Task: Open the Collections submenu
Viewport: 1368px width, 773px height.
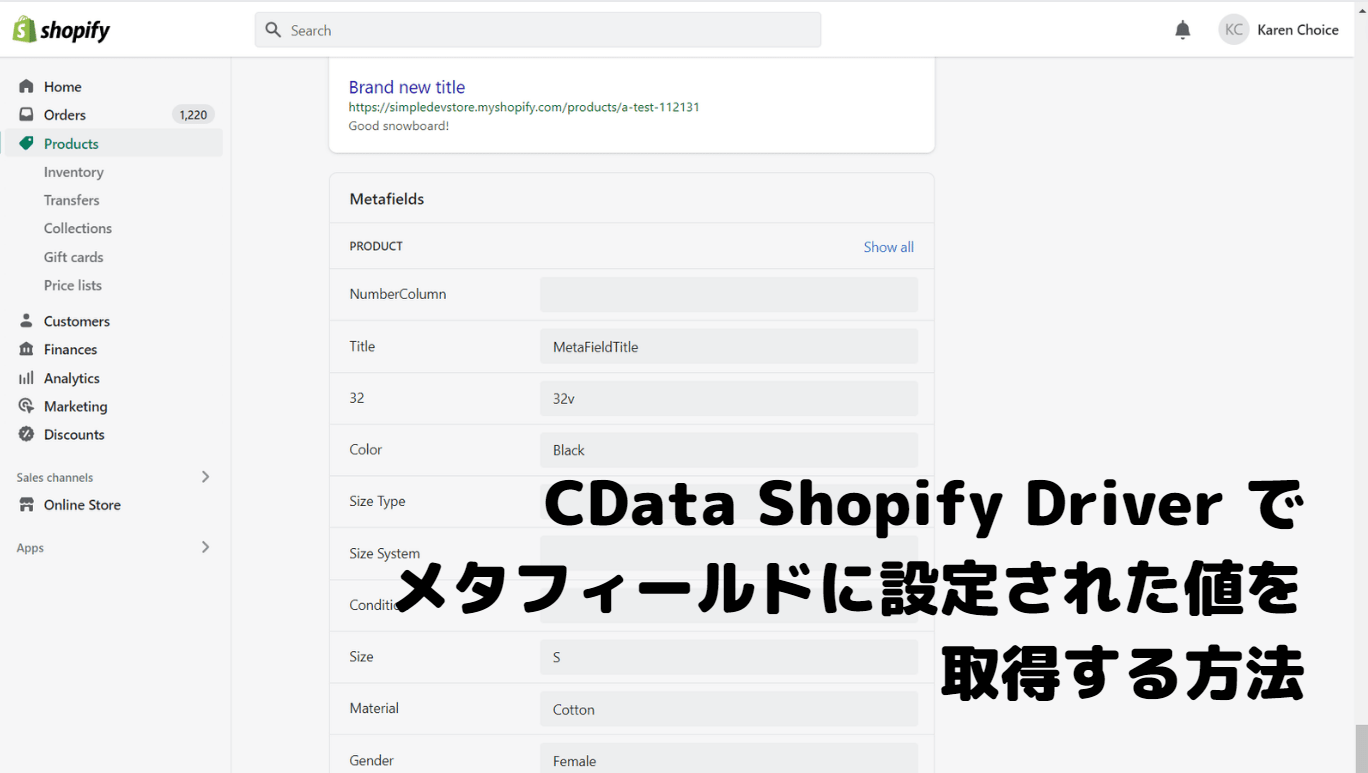Action: pos(78,228)
